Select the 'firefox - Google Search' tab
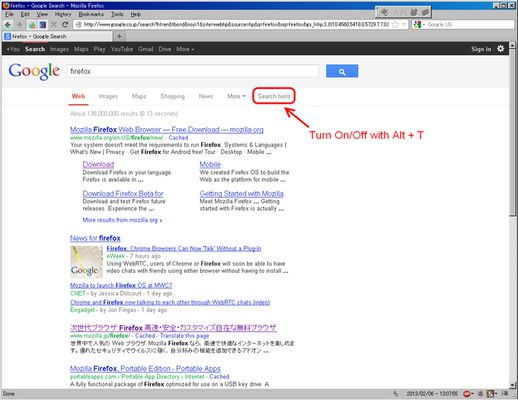Viewport: 518px width, 400px height. pyautogui.click(x=57, y=36)
